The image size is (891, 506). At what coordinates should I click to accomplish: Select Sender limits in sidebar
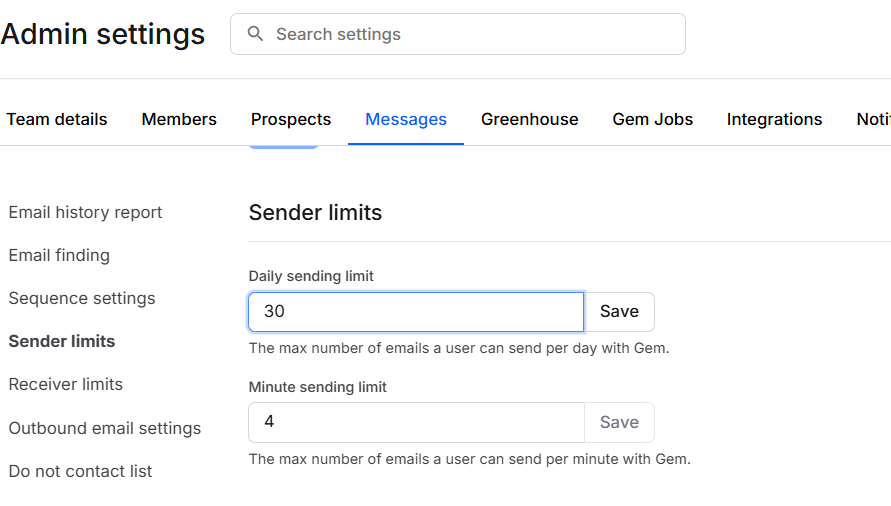[x=62, y=341]
